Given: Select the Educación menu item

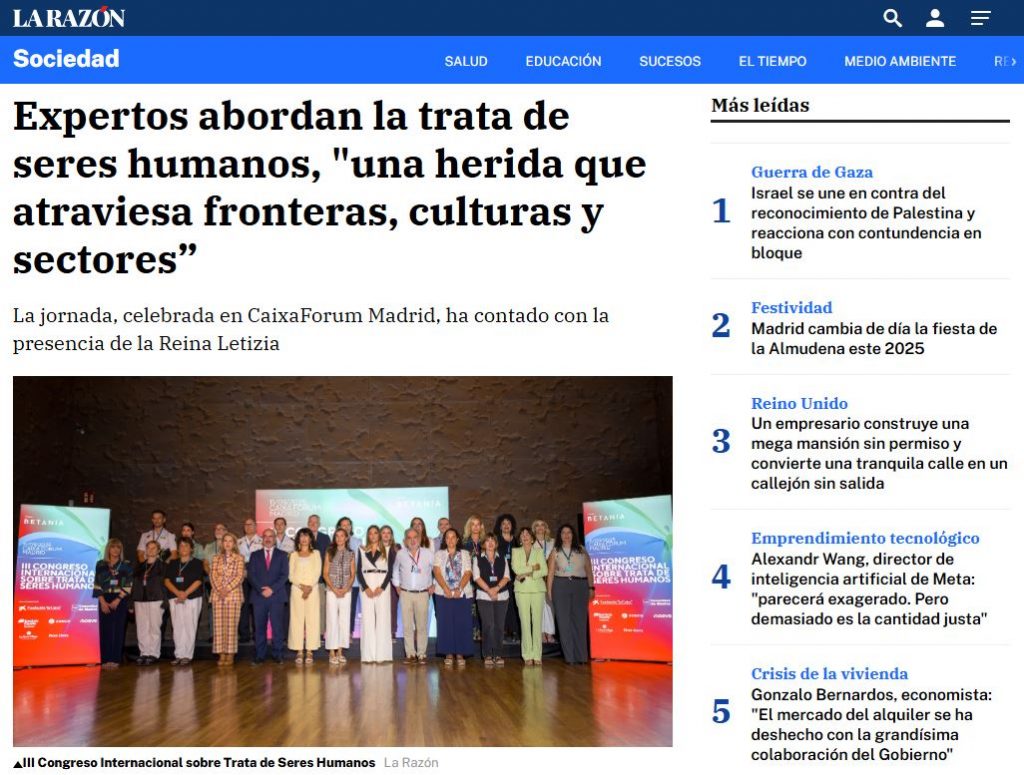Looking at the screenshot, I should click(x=563, y=61).
